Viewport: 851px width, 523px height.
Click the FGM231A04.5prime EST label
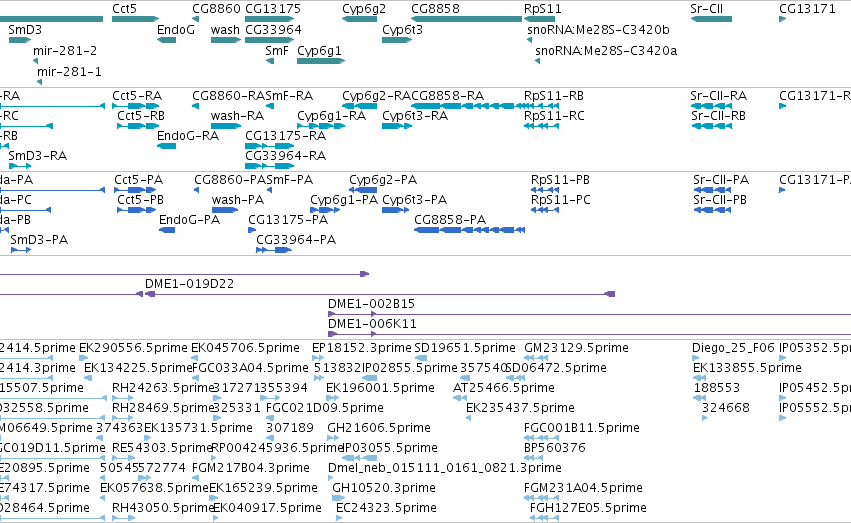583,488
